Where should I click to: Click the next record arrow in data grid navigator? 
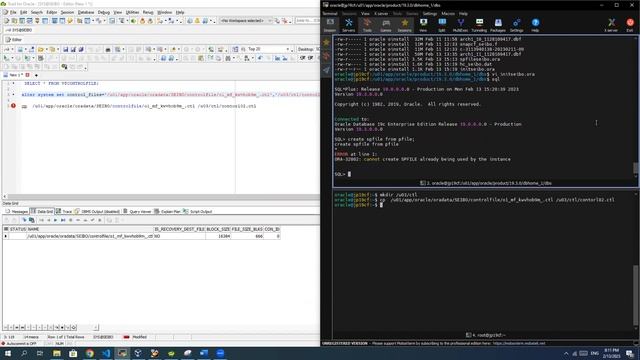pyautogui.click(x=56, y=220)
